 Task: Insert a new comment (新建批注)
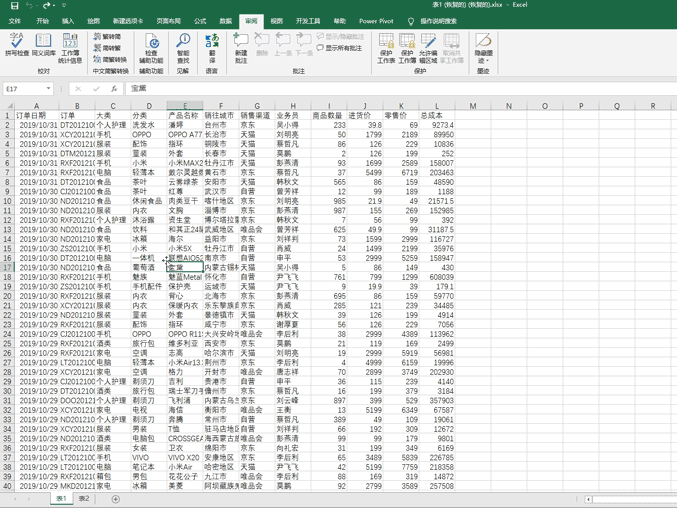(x=241, y=48)
